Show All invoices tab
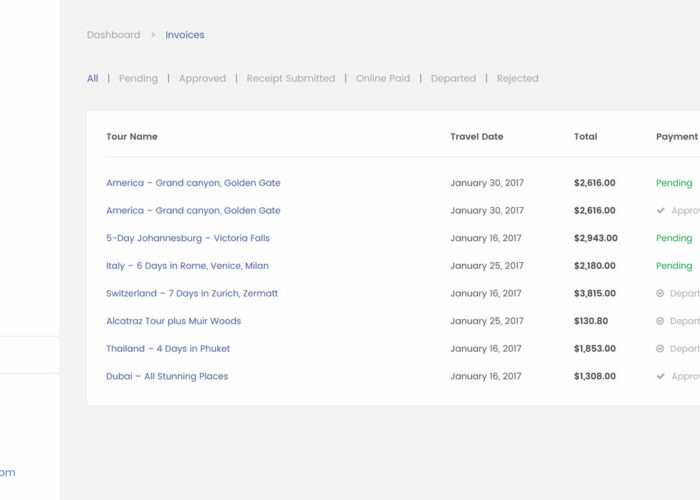The width and height of the screenshot is (700, 500). pyautogui.click(x=92, y=78)
